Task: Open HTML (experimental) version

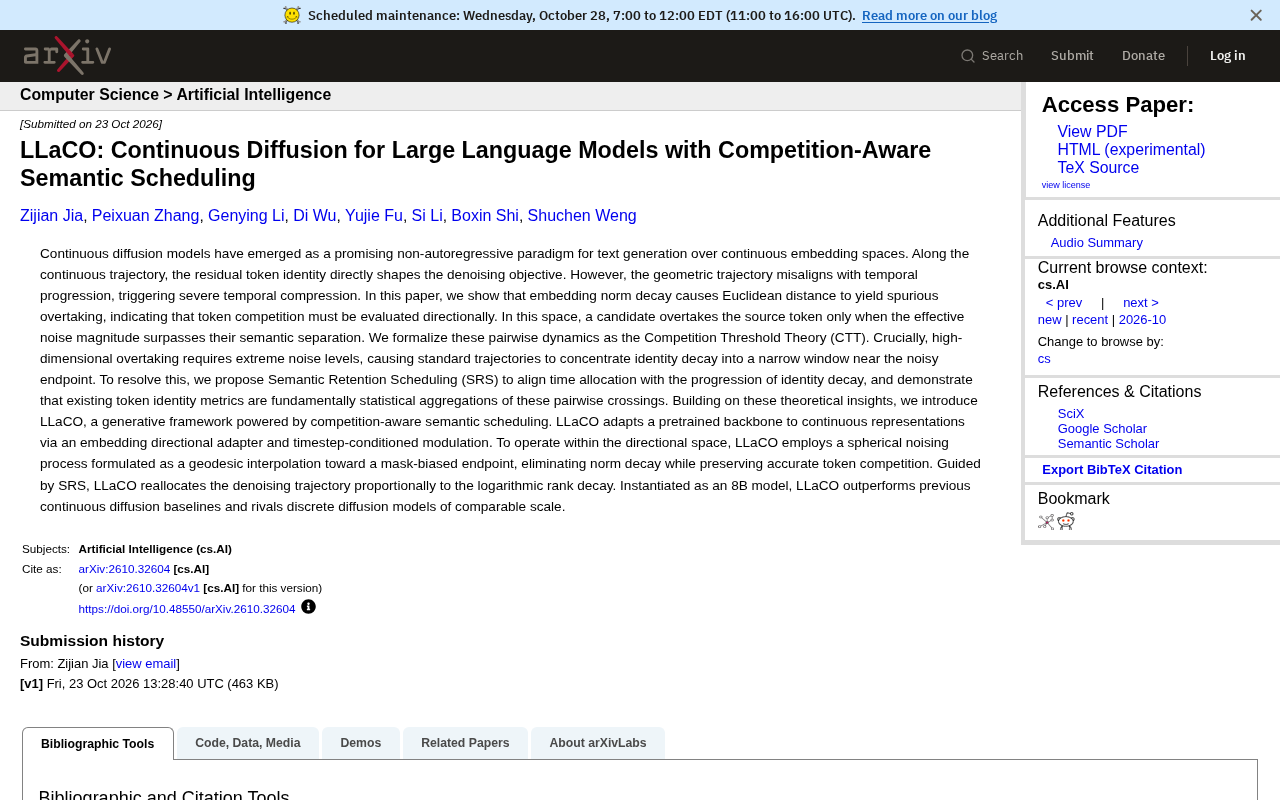Action: tap(1131, 150)
